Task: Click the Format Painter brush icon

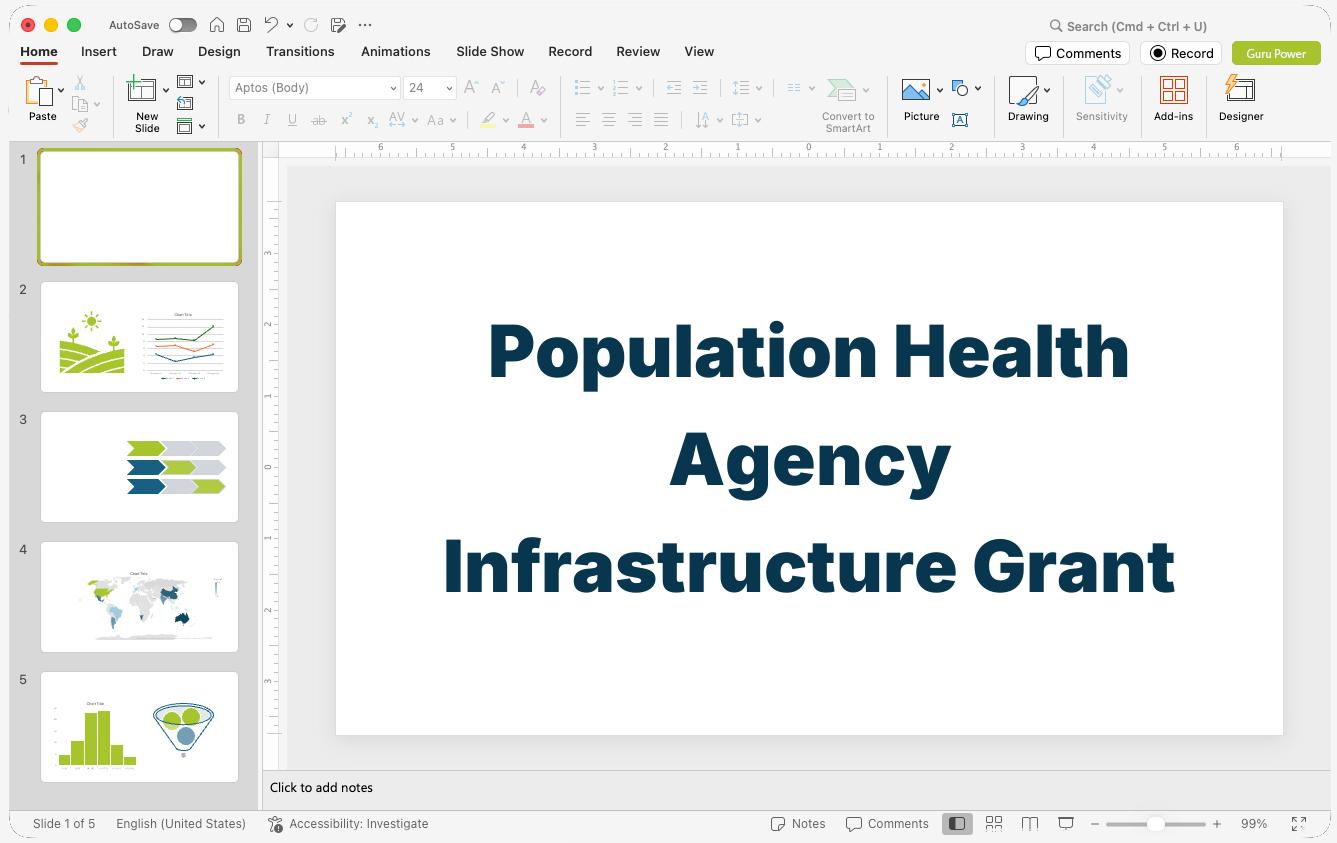Action: coord(80,125)
